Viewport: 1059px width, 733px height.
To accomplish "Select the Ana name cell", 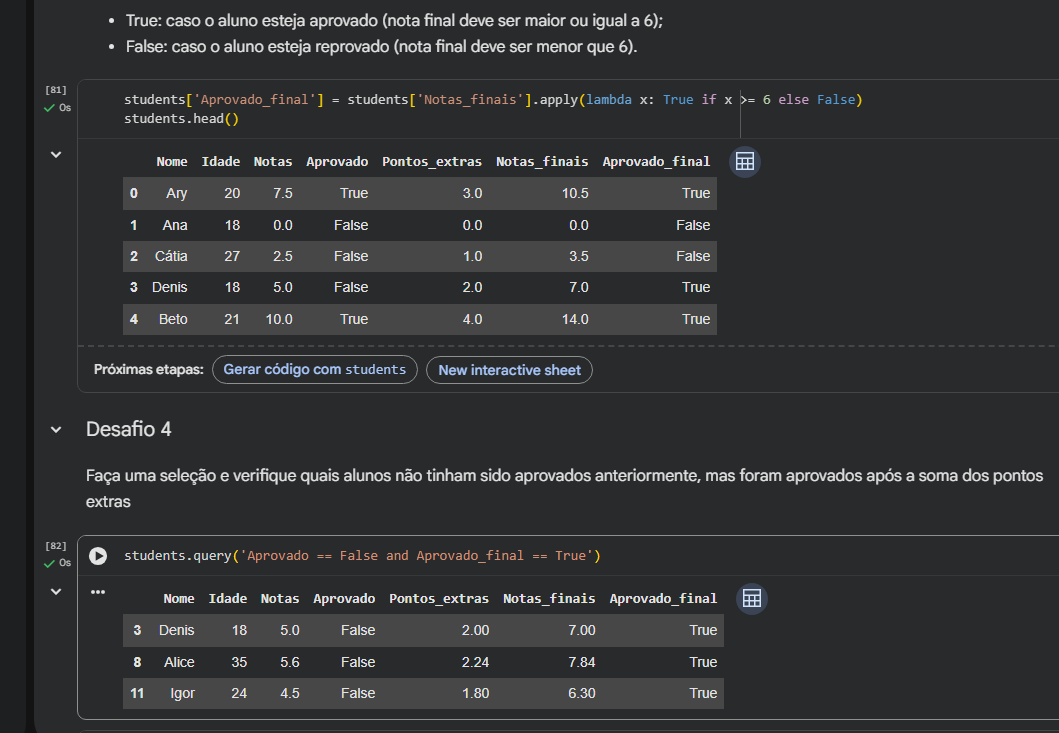I will [x=175, y=225].
